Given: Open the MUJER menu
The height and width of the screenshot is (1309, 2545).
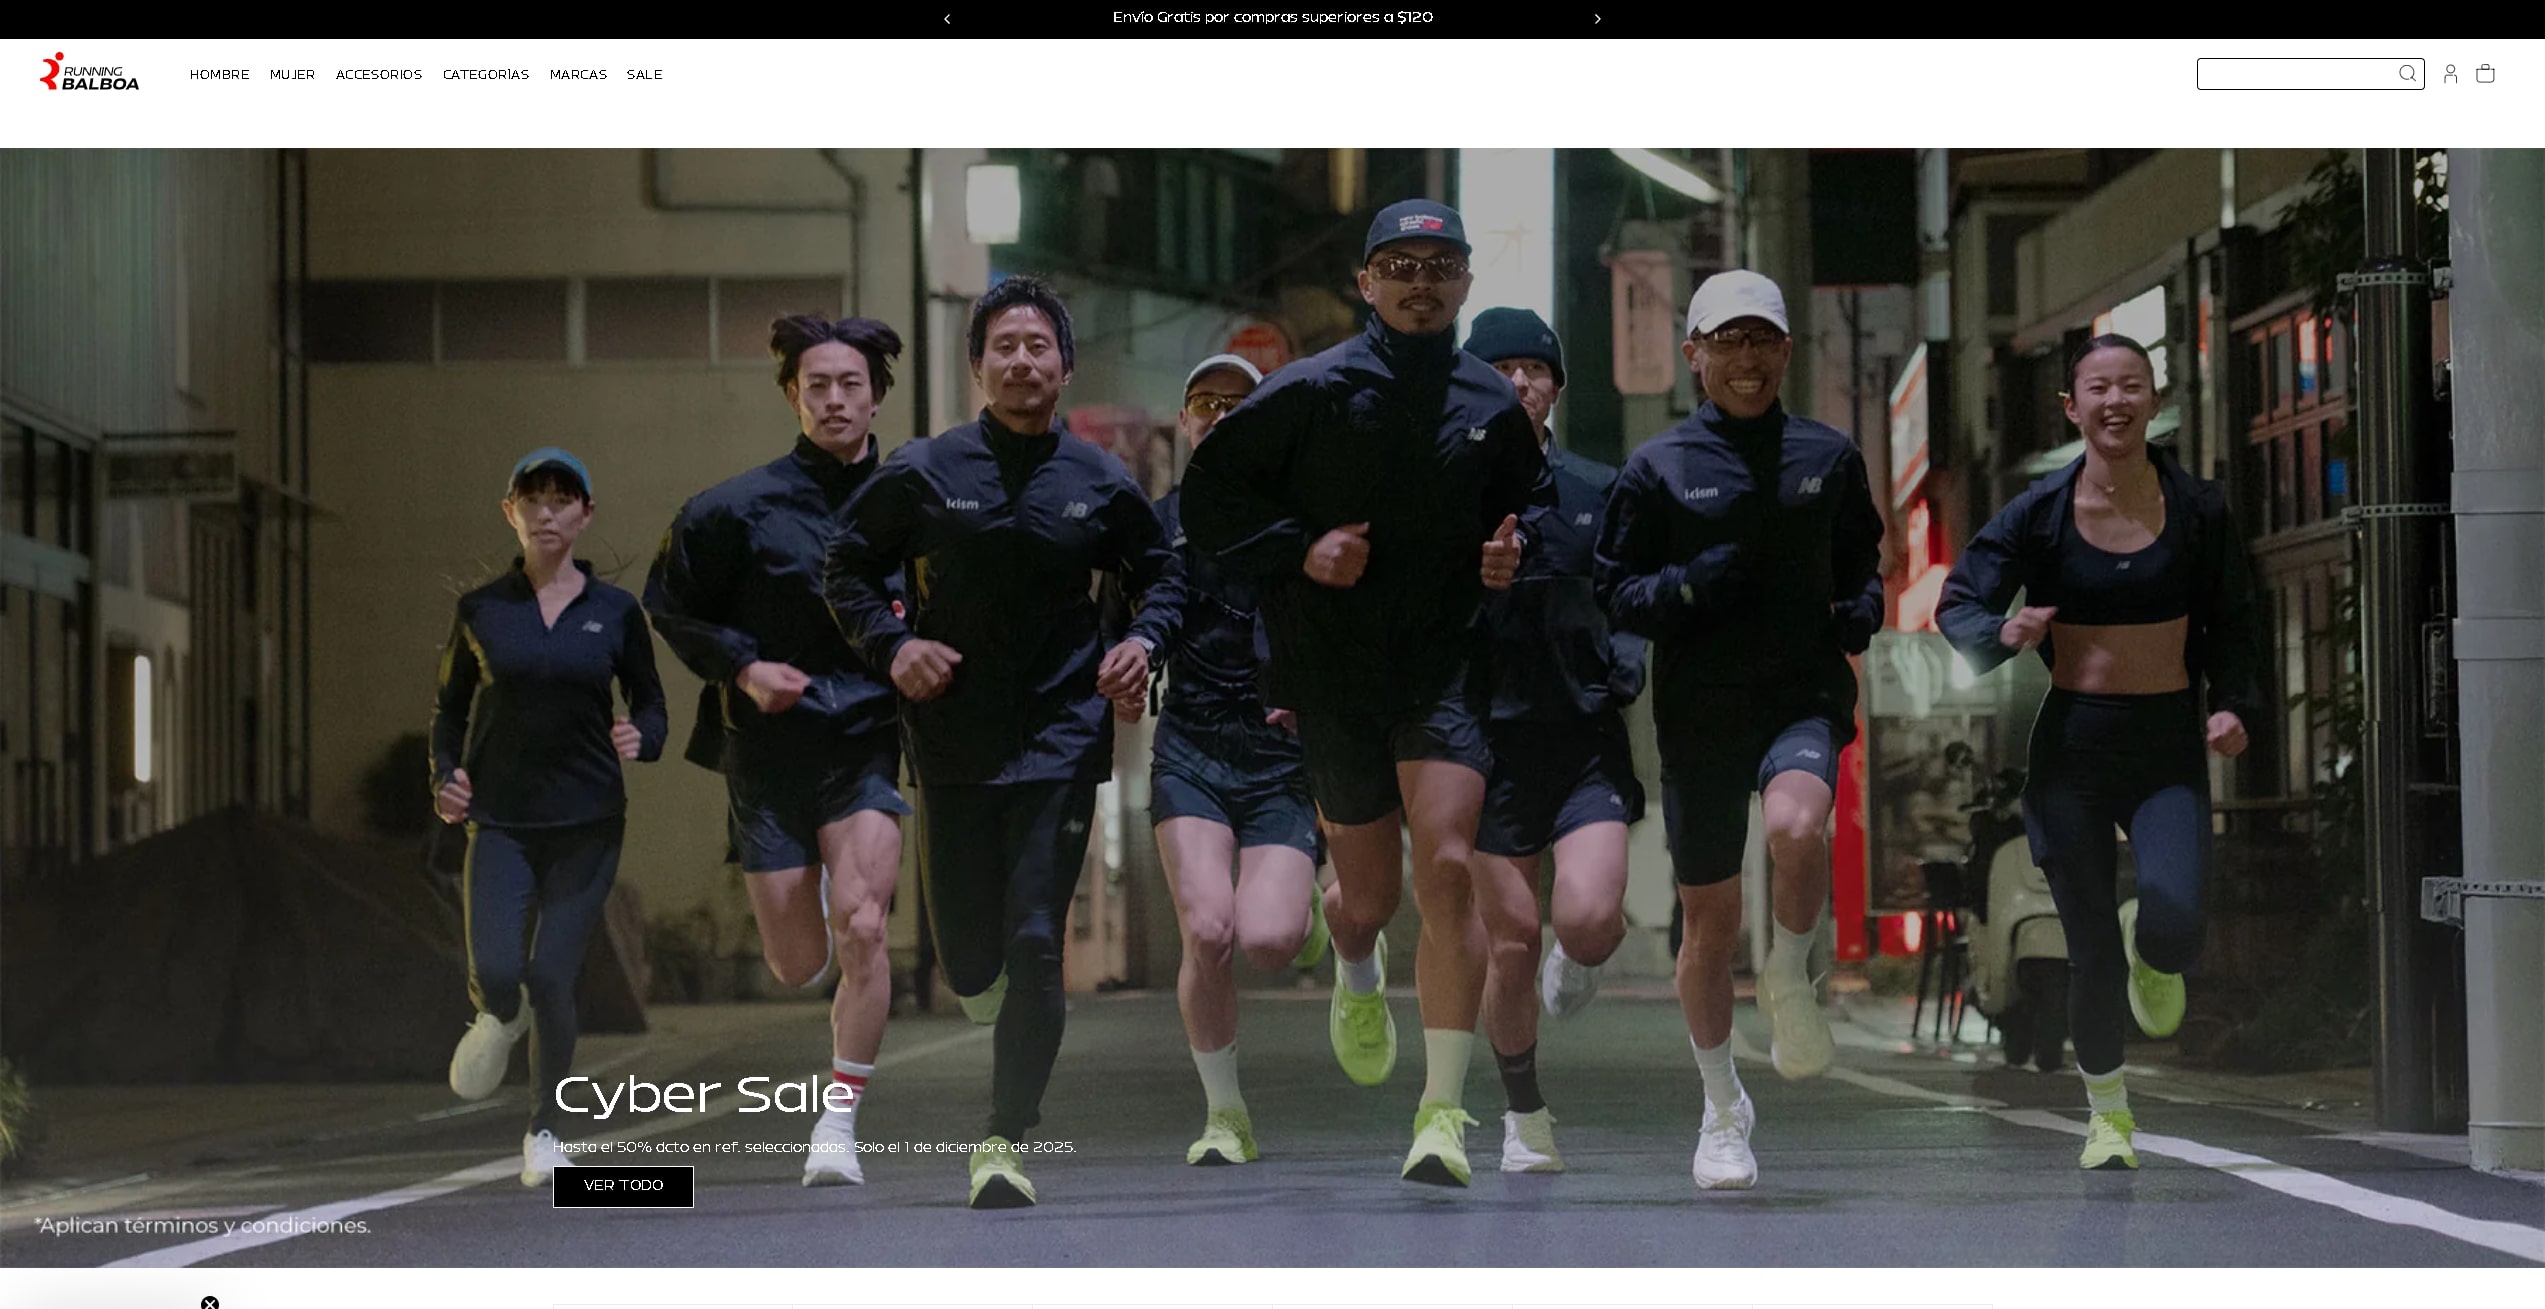Looking at the screenshot, I should coord(292,75).
